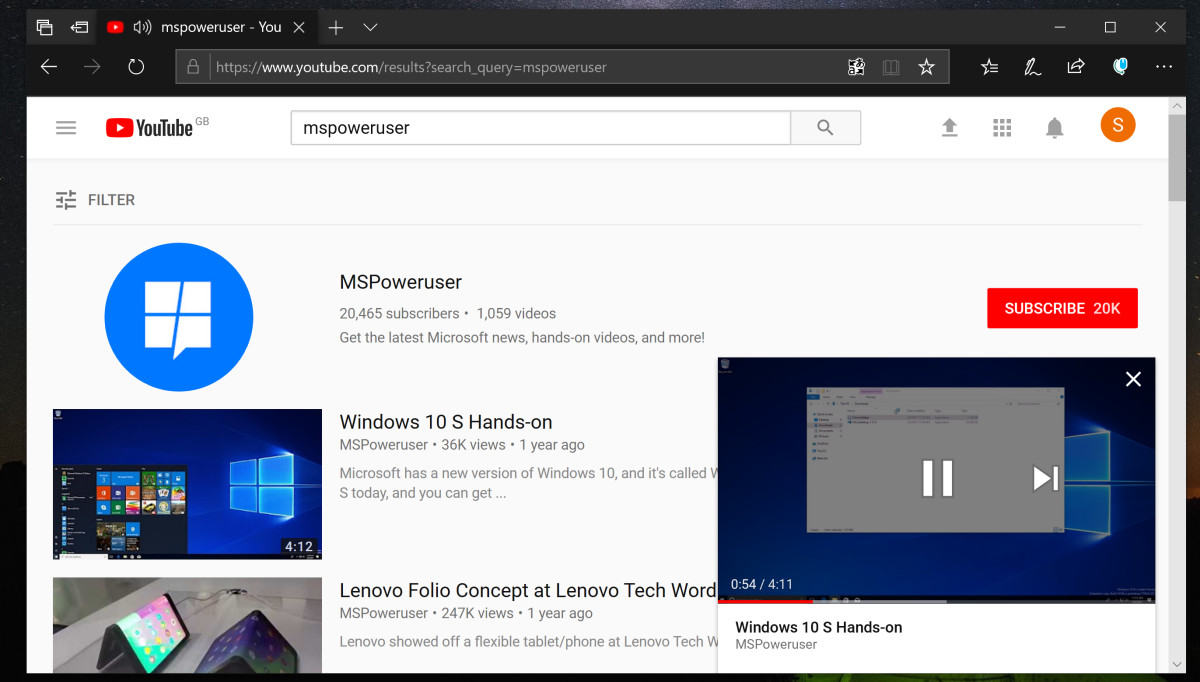Screen dimensions: 1200x682
Task: Click MSPoweruser channel name under Windows 10 S result
Action: point(384,445)
